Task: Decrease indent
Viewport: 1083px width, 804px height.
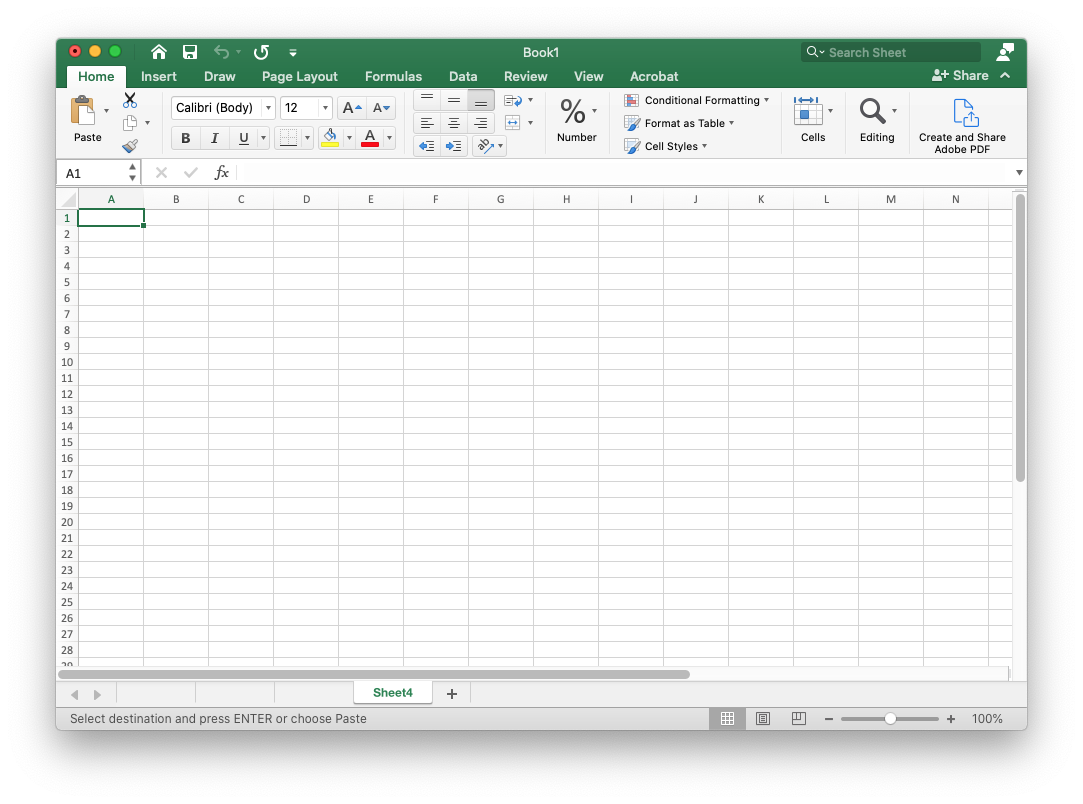Action: click(x=427, y=146)
